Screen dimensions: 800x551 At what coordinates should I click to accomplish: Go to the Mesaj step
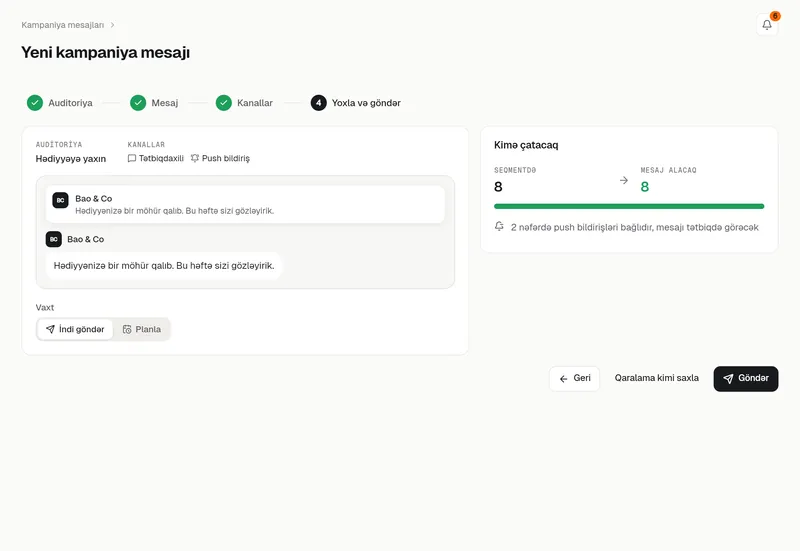pos(154,103)
